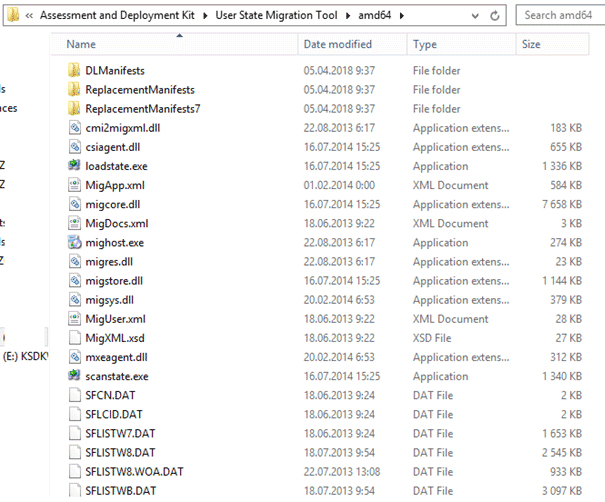Screen dimensions: 605x502
Task: Click the MigUser.xml document icon
Action: pos(74,319)
